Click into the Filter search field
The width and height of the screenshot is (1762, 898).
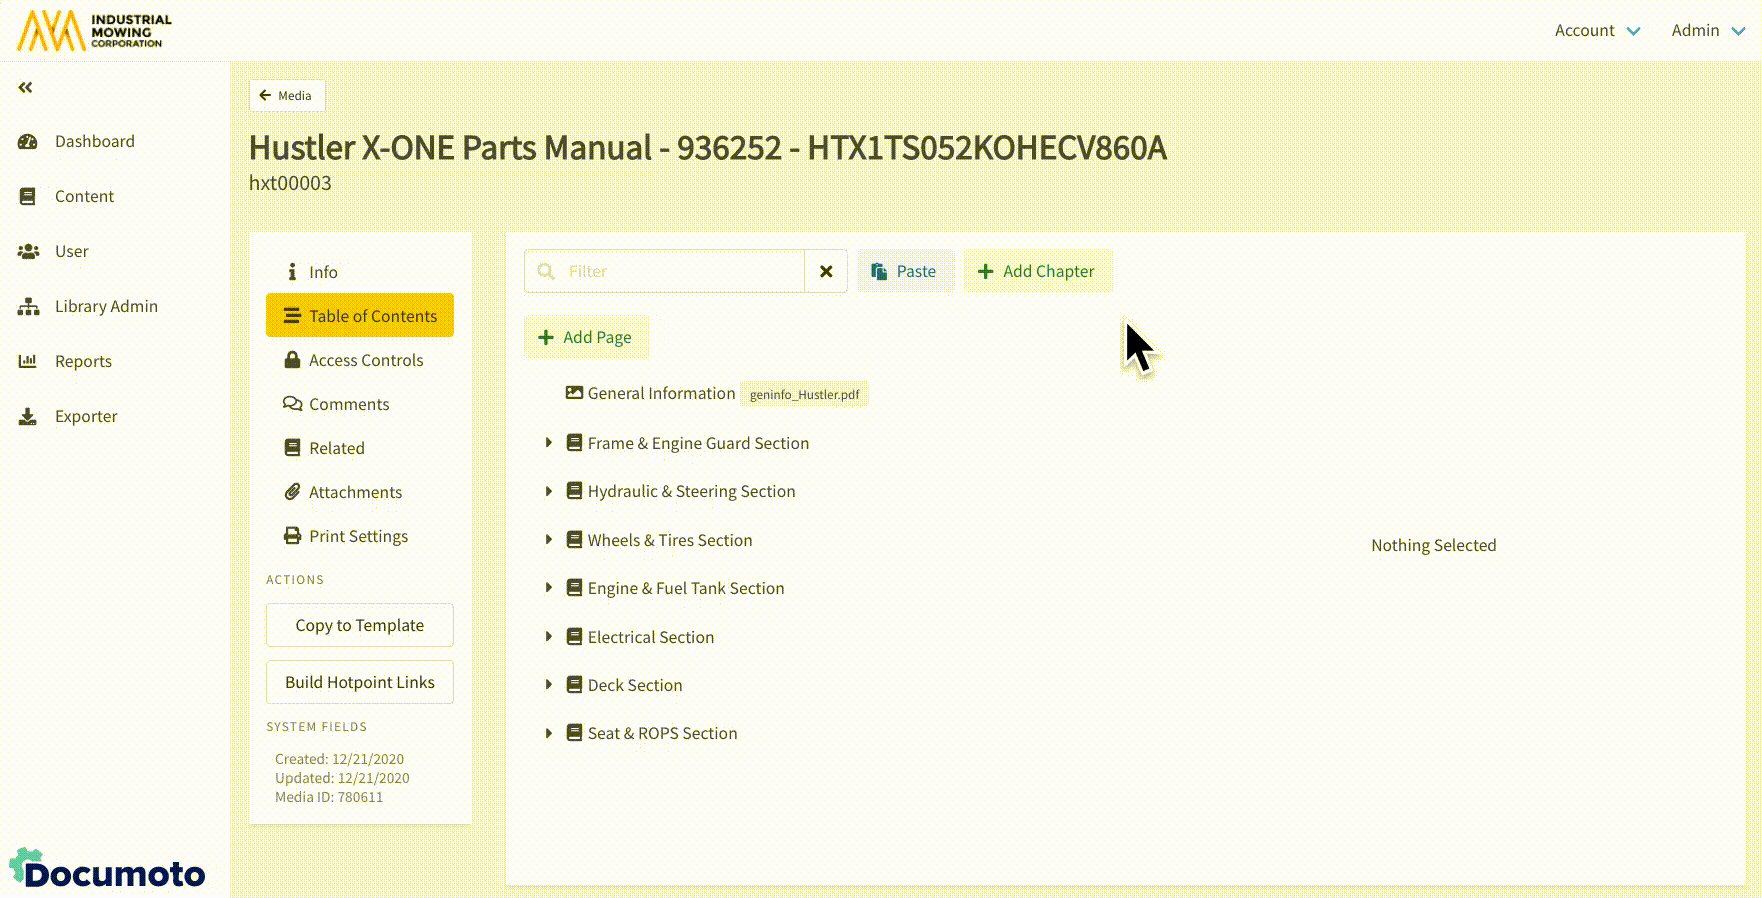(x=680, y=271)
